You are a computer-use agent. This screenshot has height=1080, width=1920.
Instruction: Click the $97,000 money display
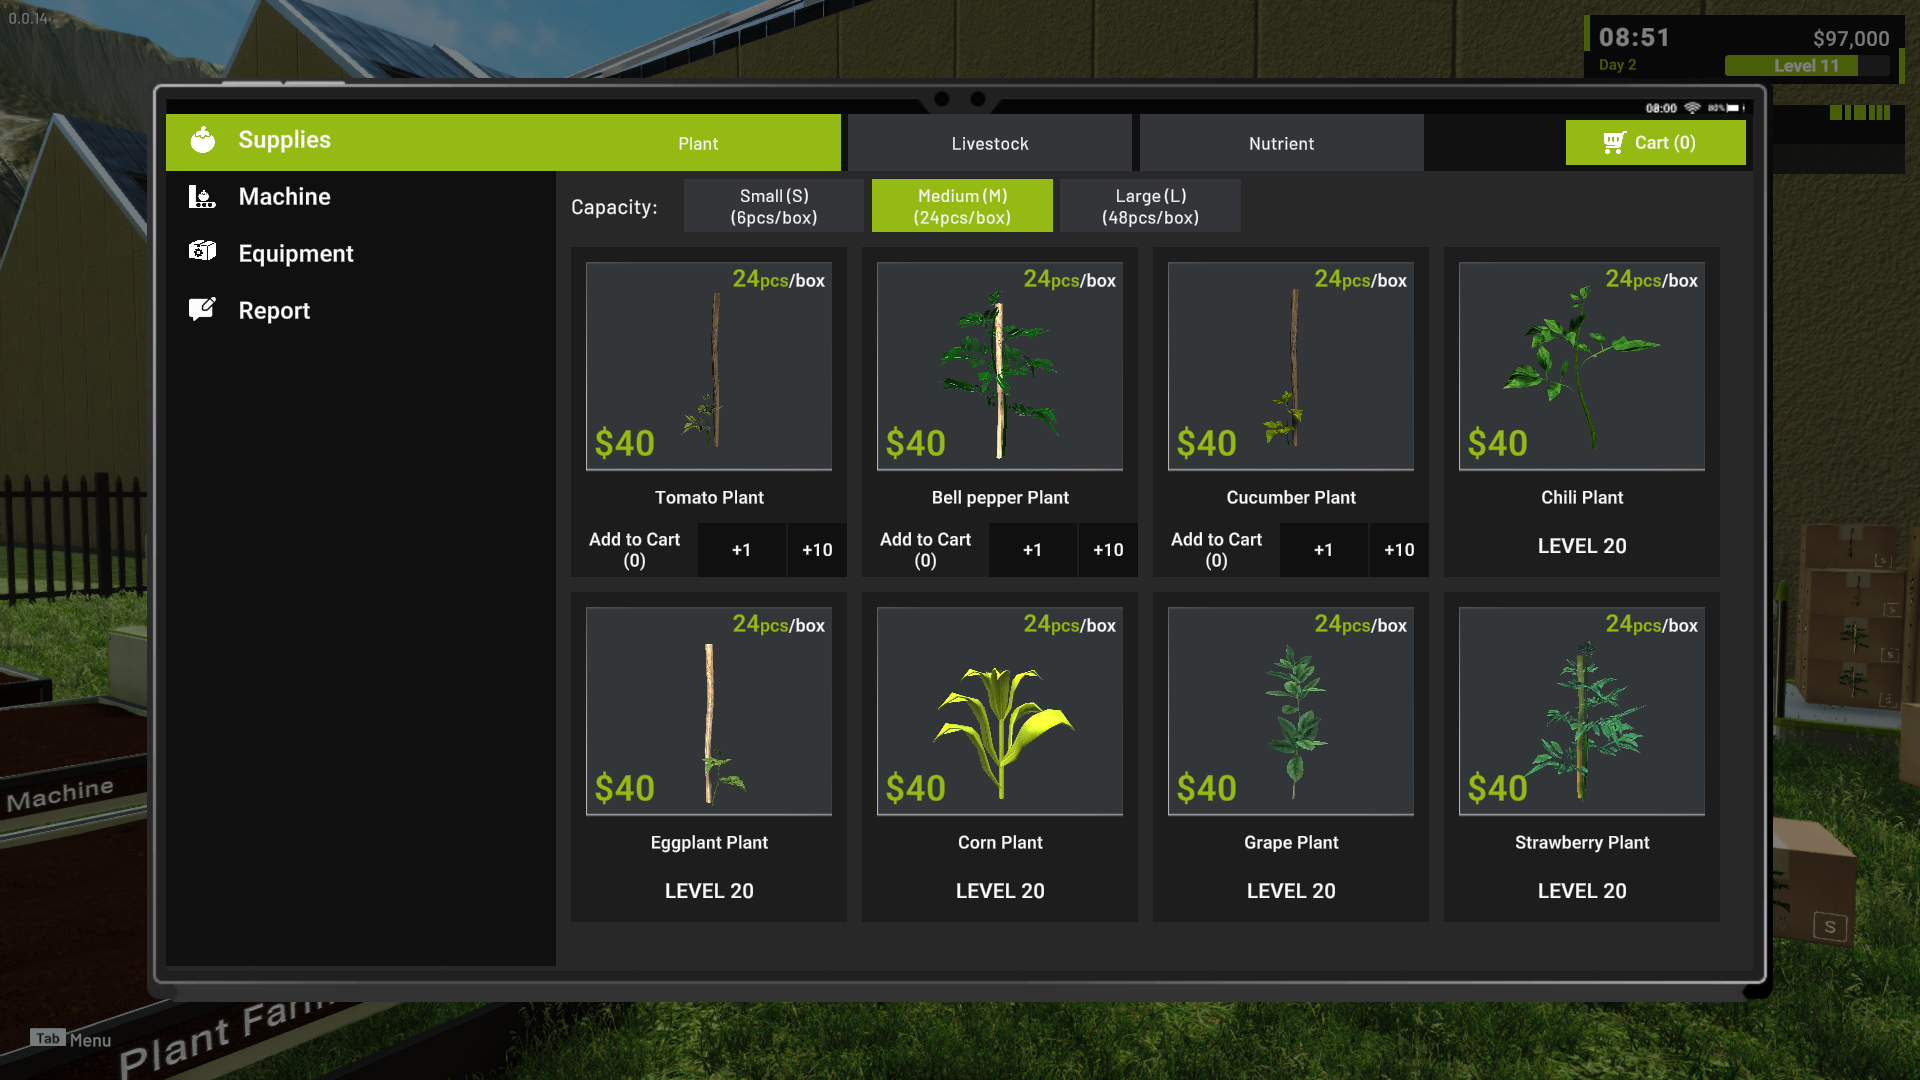coord(1851,39)
